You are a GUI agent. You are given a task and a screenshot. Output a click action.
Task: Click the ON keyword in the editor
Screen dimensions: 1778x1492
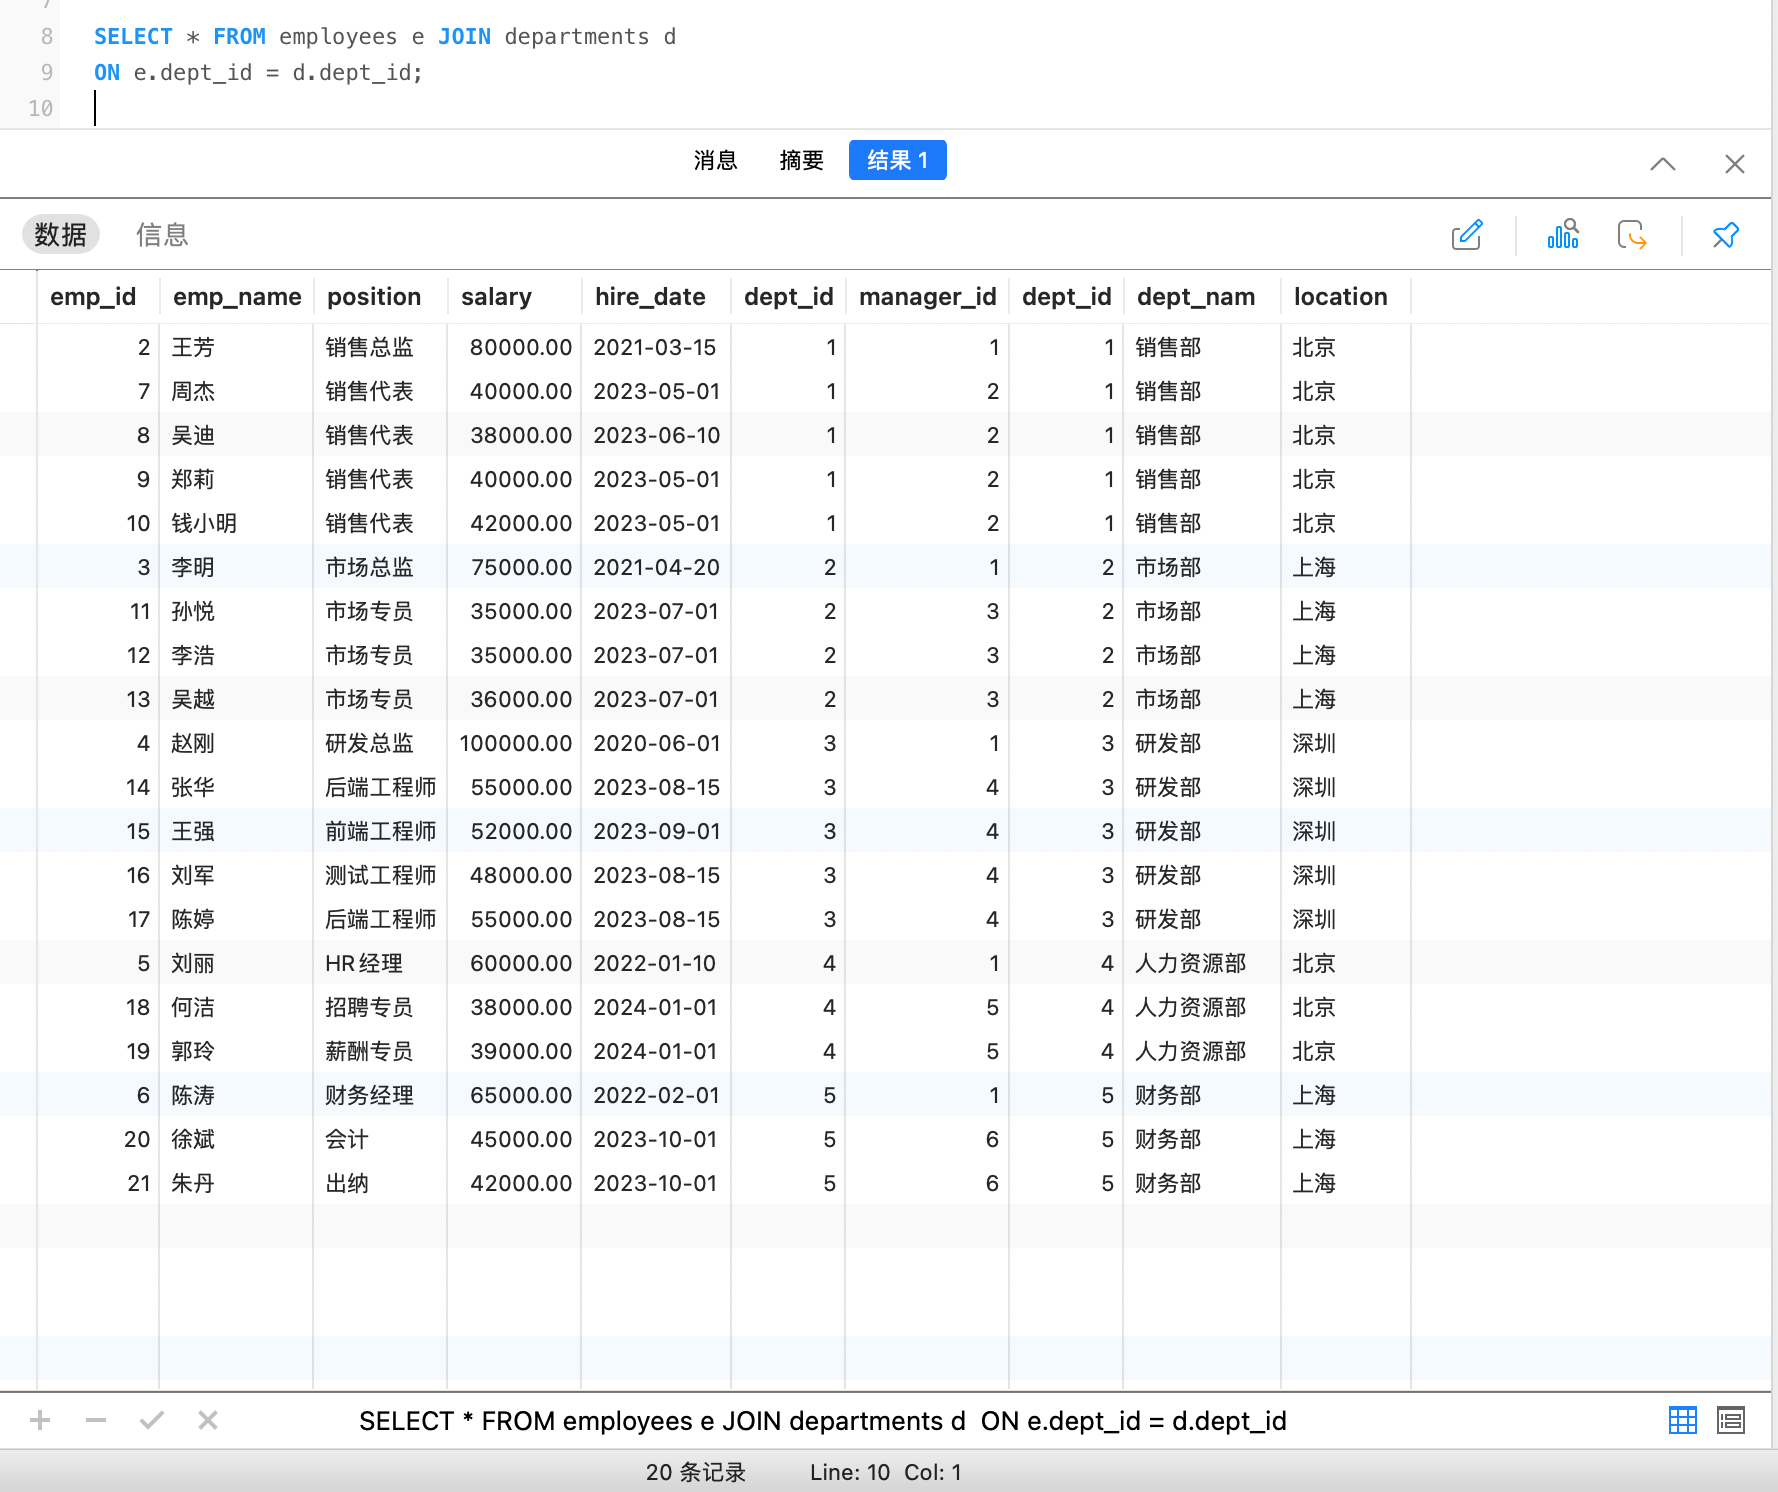[107, 72]
